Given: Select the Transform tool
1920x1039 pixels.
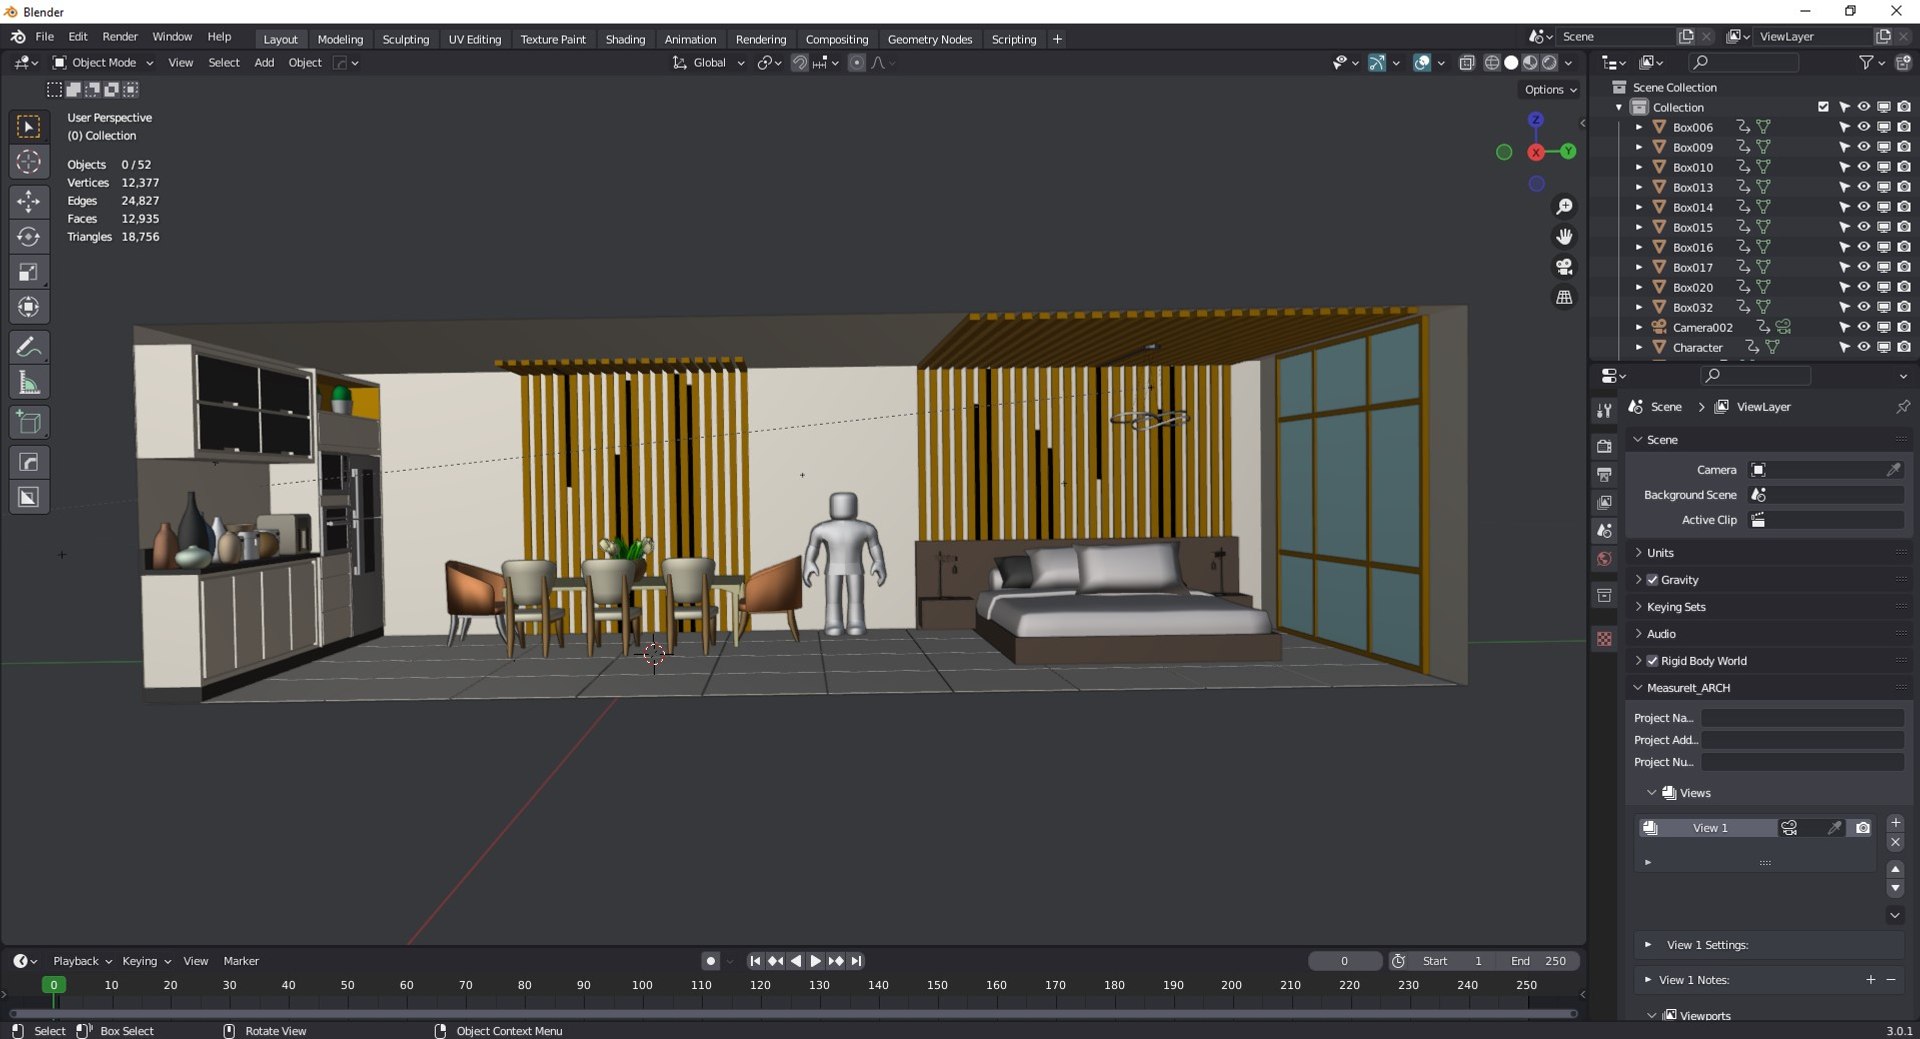Looking at the screenshot, I should [x=29, y=307].
